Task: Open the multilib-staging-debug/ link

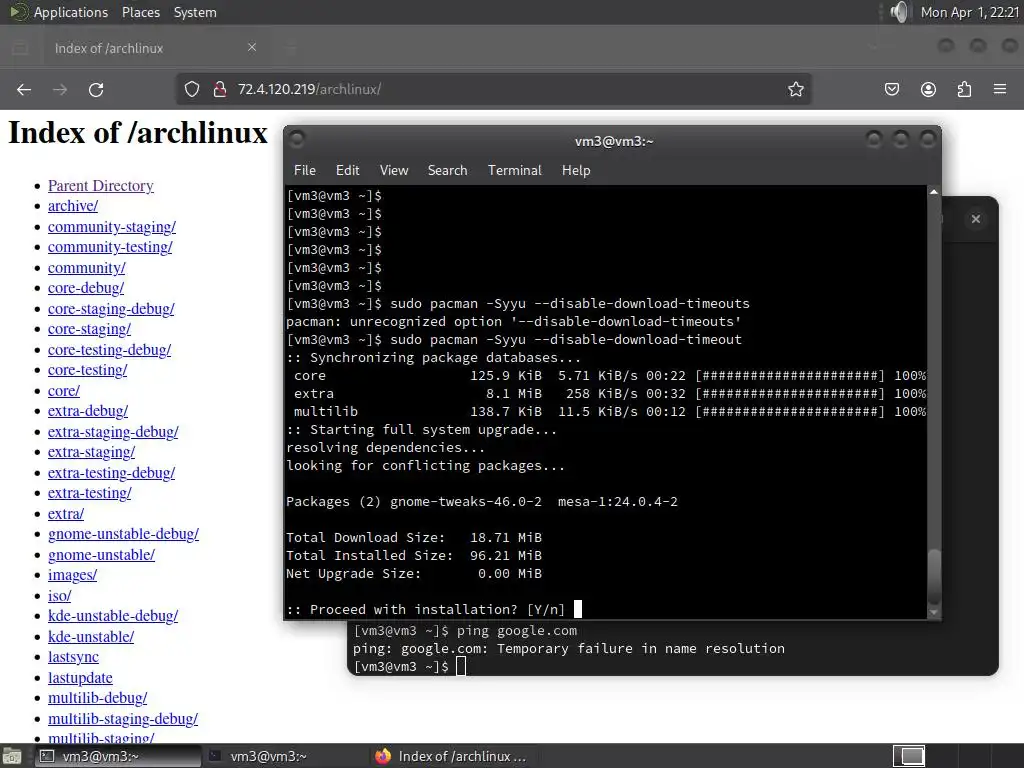Action: 123,720
